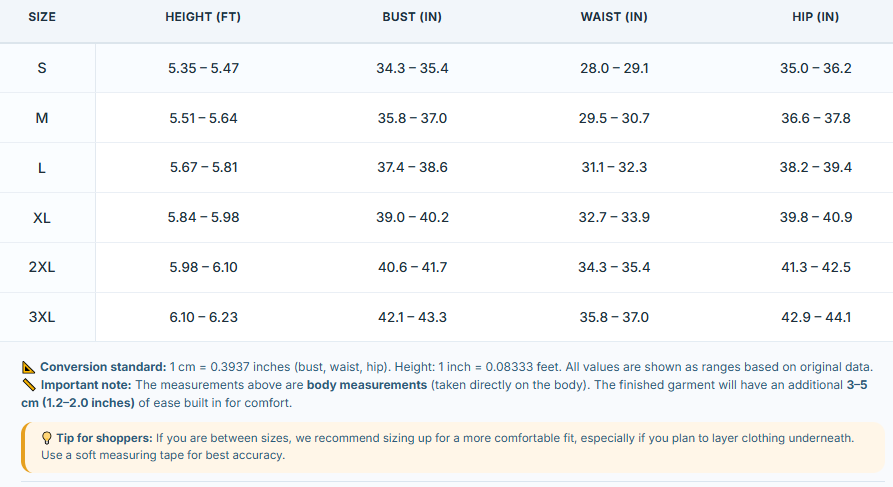This screenshot has height=487, width=893.
Task: Click the bold 'body measurements' text
Action: point(367,385)
